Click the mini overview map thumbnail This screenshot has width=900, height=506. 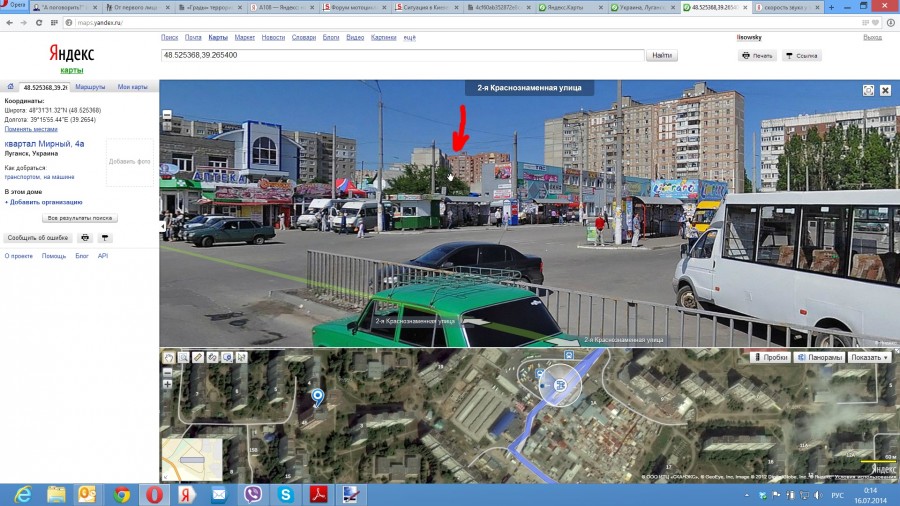click(x=191, y=458)
